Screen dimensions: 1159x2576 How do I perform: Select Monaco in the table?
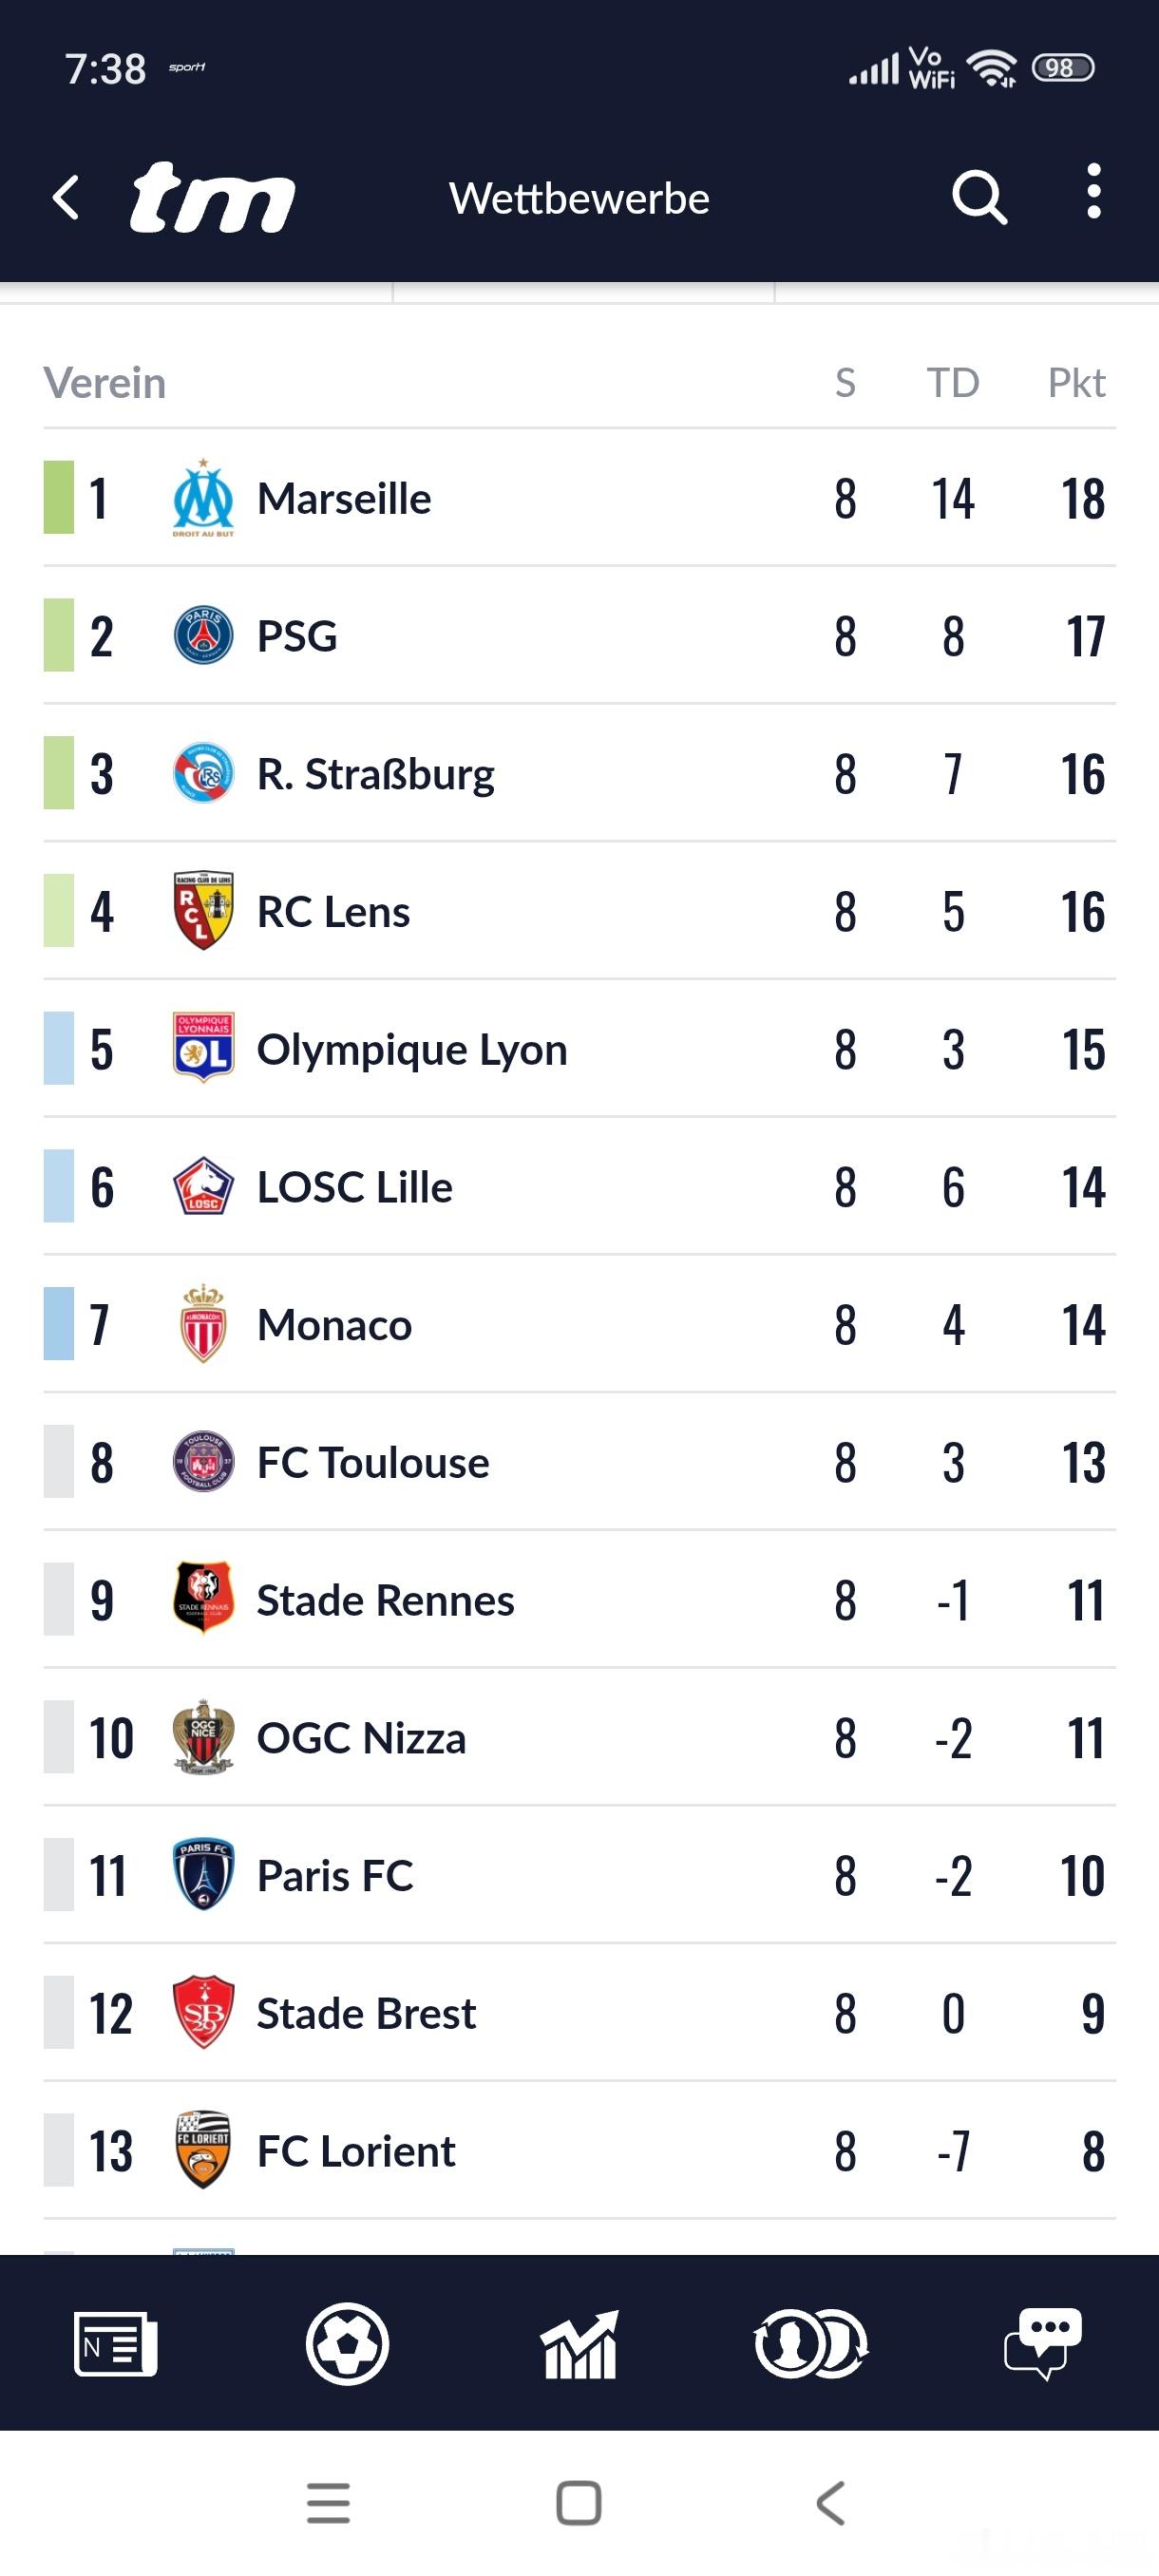[334, 1325]
